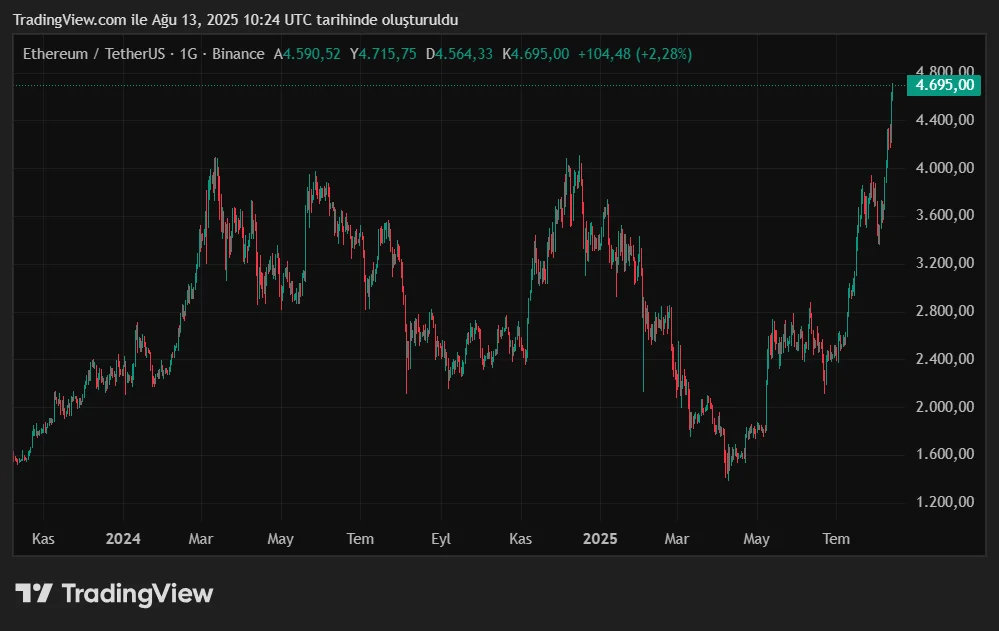Viewport: 999px width, 631px height.
Task: Click the low value 4.564,33
Action: [464, 54]
